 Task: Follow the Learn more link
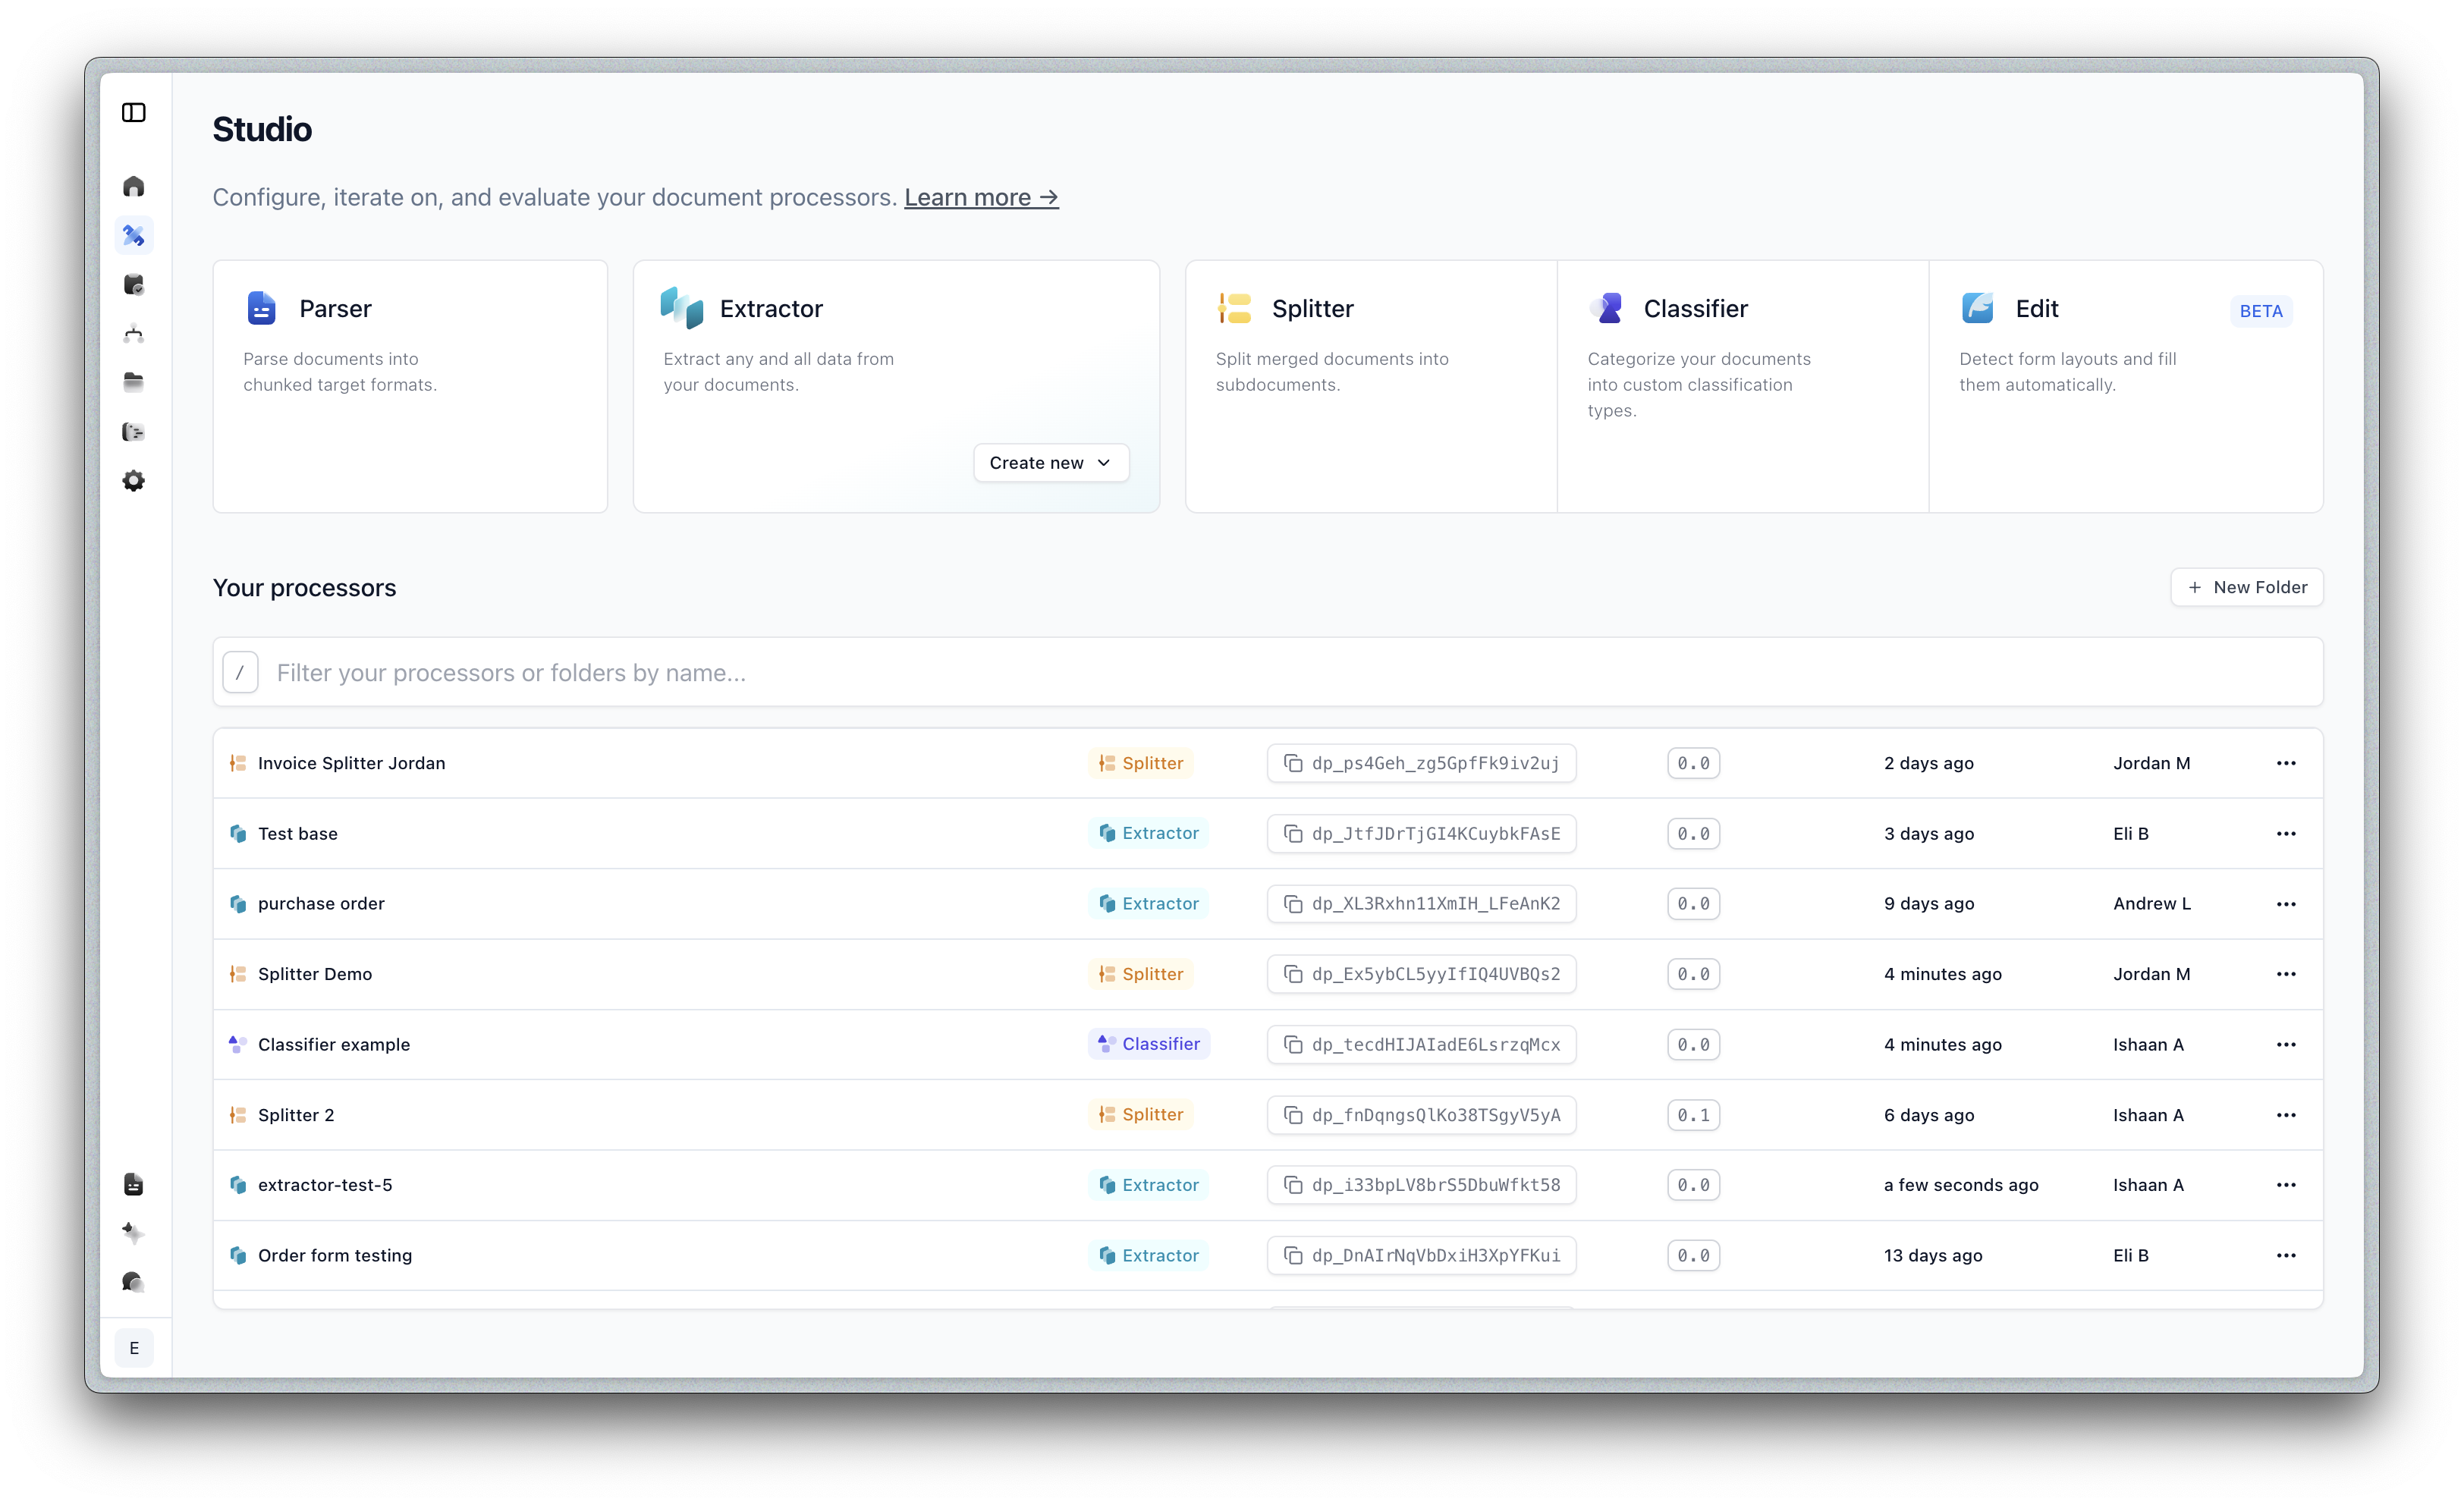[x=980, y=198]
